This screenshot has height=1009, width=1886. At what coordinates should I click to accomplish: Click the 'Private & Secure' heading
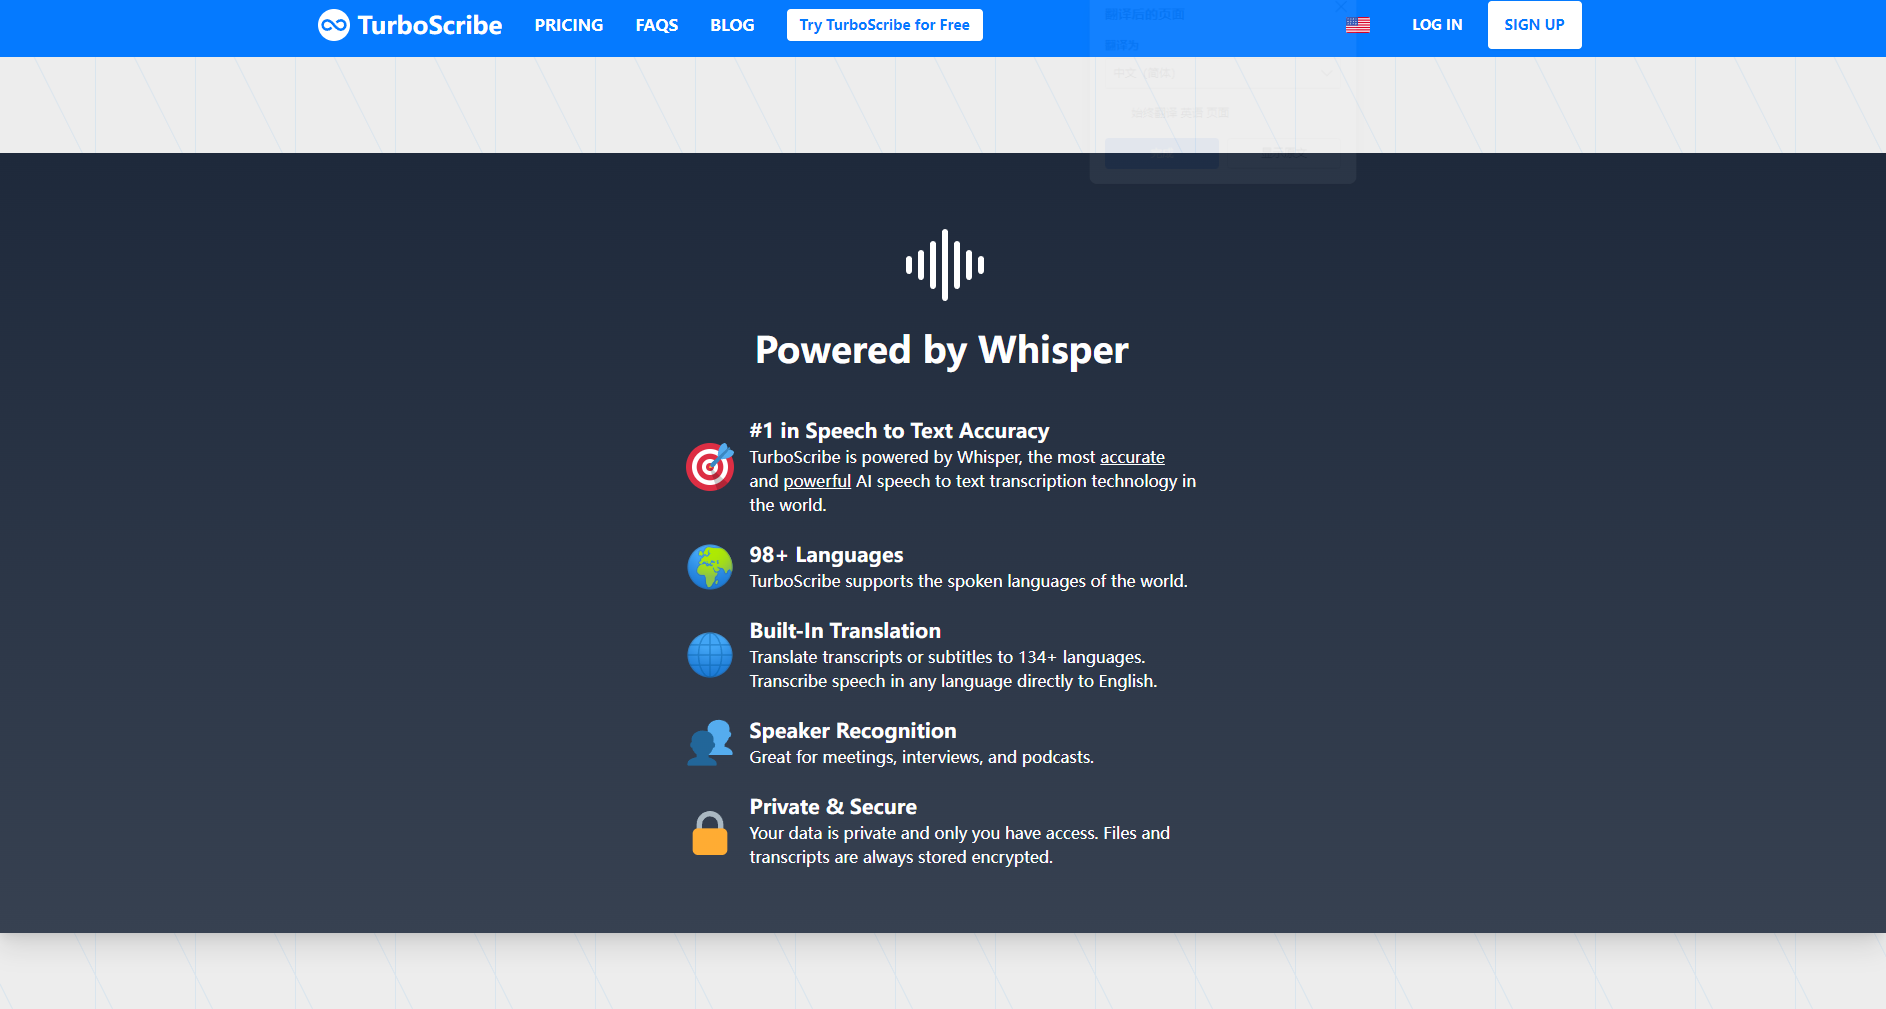[833, 807]
